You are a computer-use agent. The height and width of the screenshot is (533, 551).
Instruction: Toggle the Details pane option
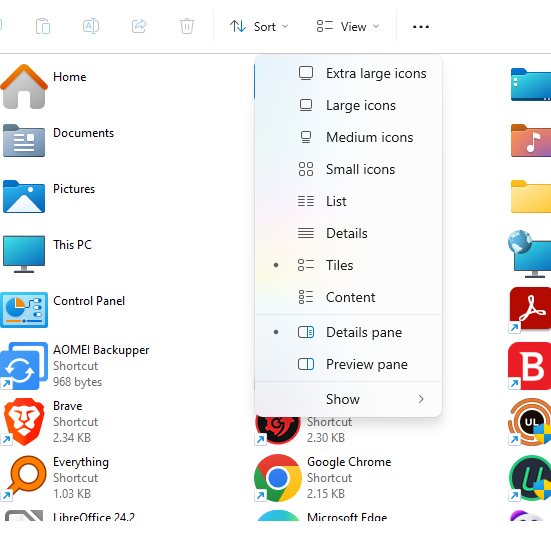348,332
